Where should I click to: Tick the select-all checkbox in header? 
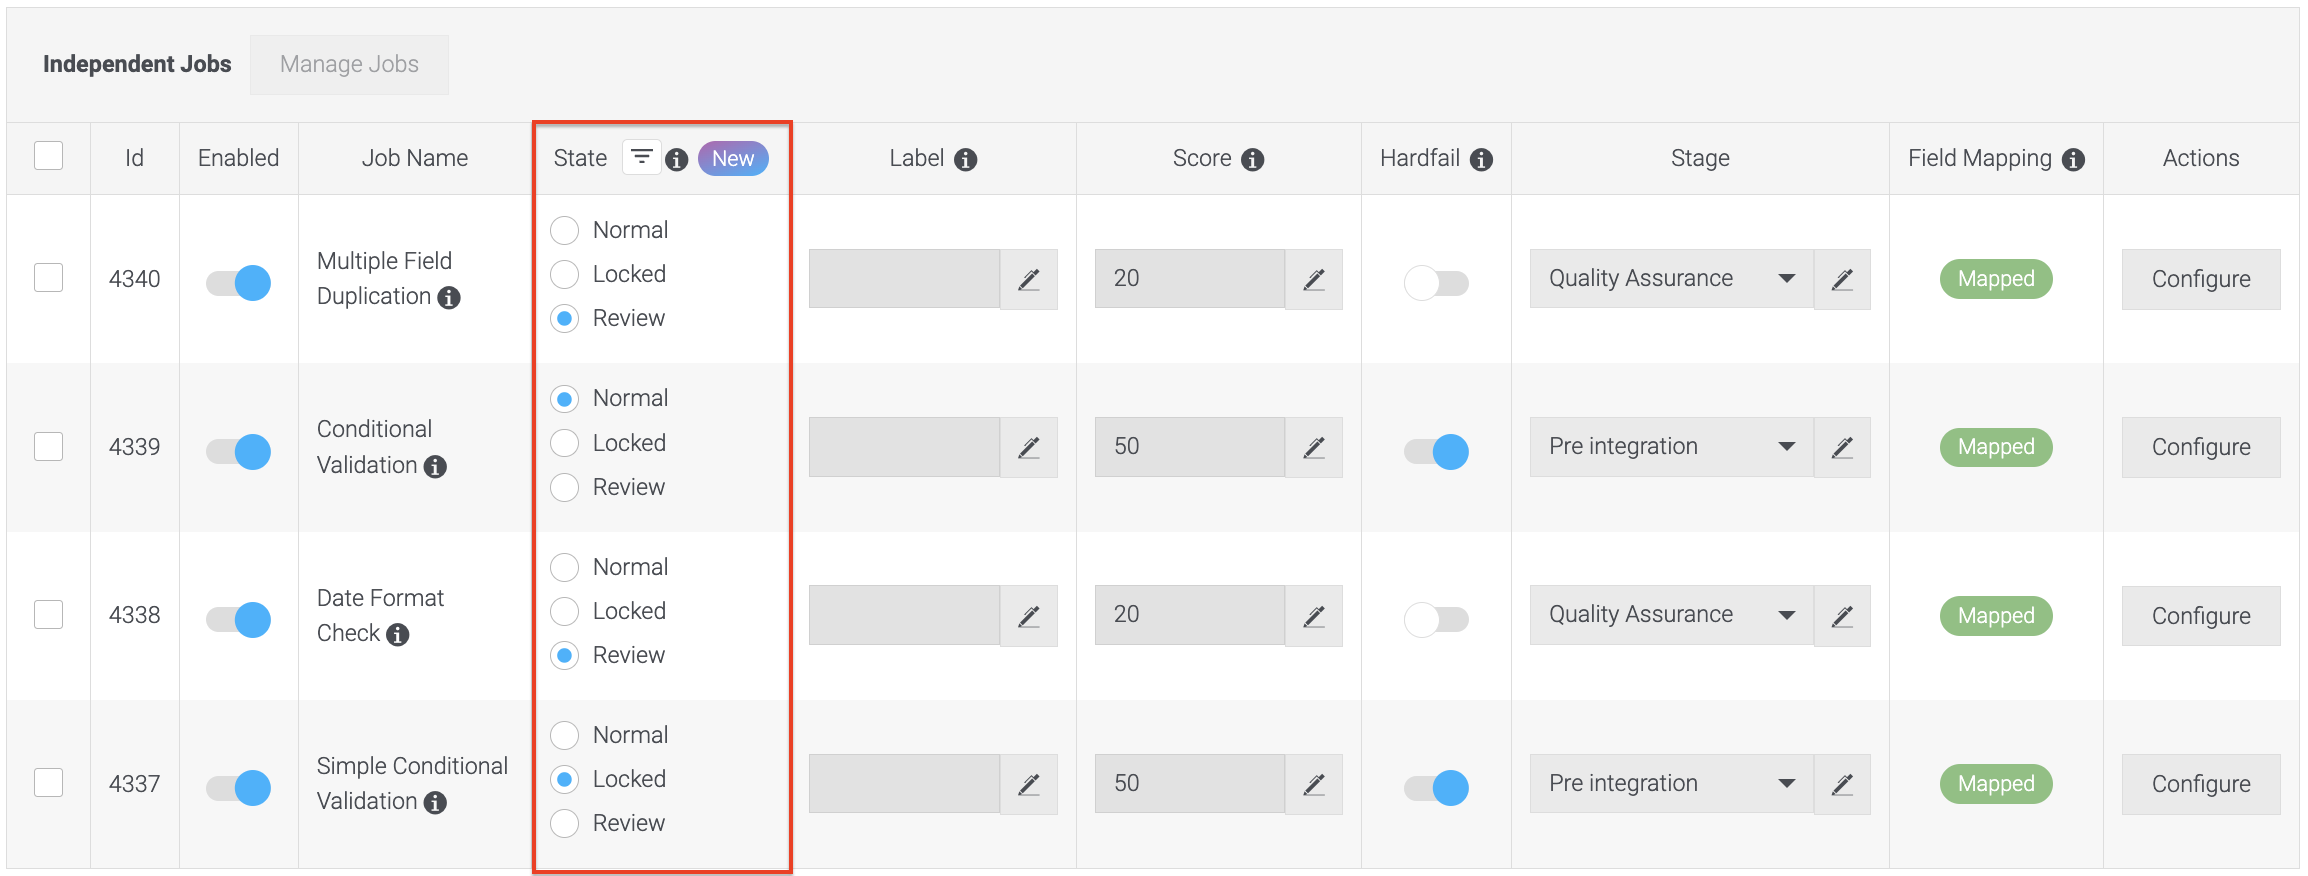click(48, 156)
